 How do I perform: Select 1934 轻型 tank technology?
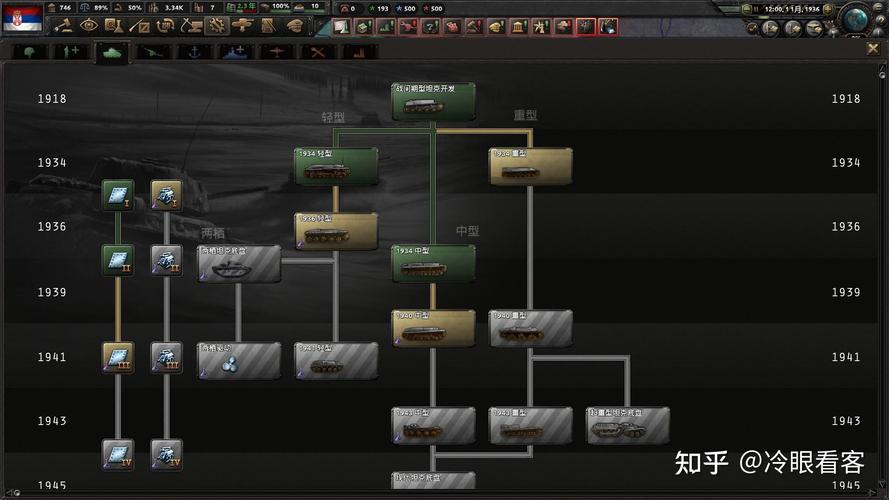tap(336, 166)
